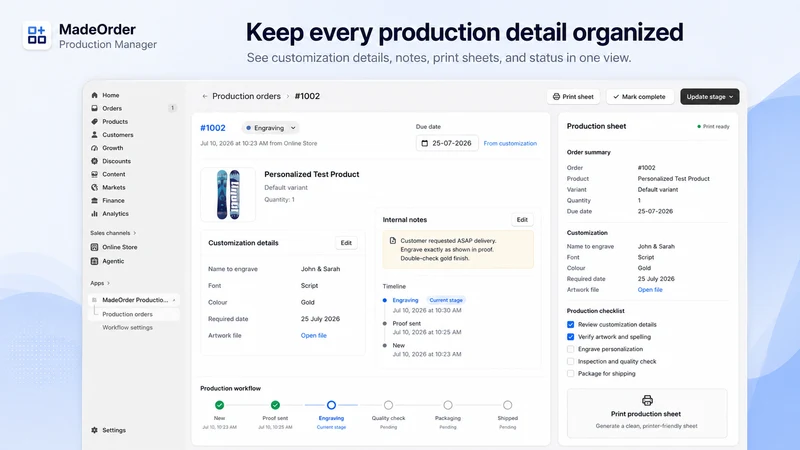Click the Proof sent timeline entry
Viewport: 800px width, 450px height.
(x=407, y=323)
